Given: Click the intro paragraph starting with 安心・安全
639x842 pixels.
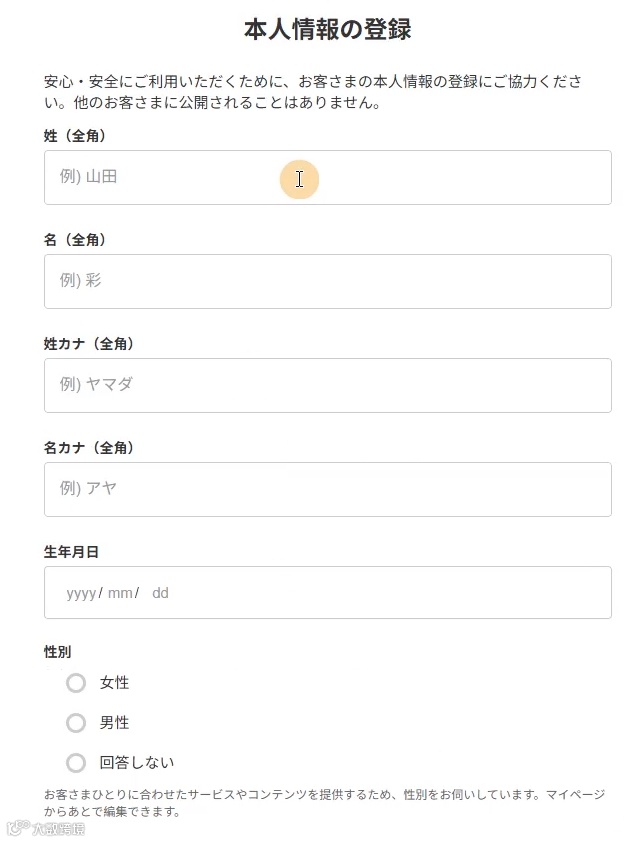Looking at the screenshot, I should coord(313,92).
